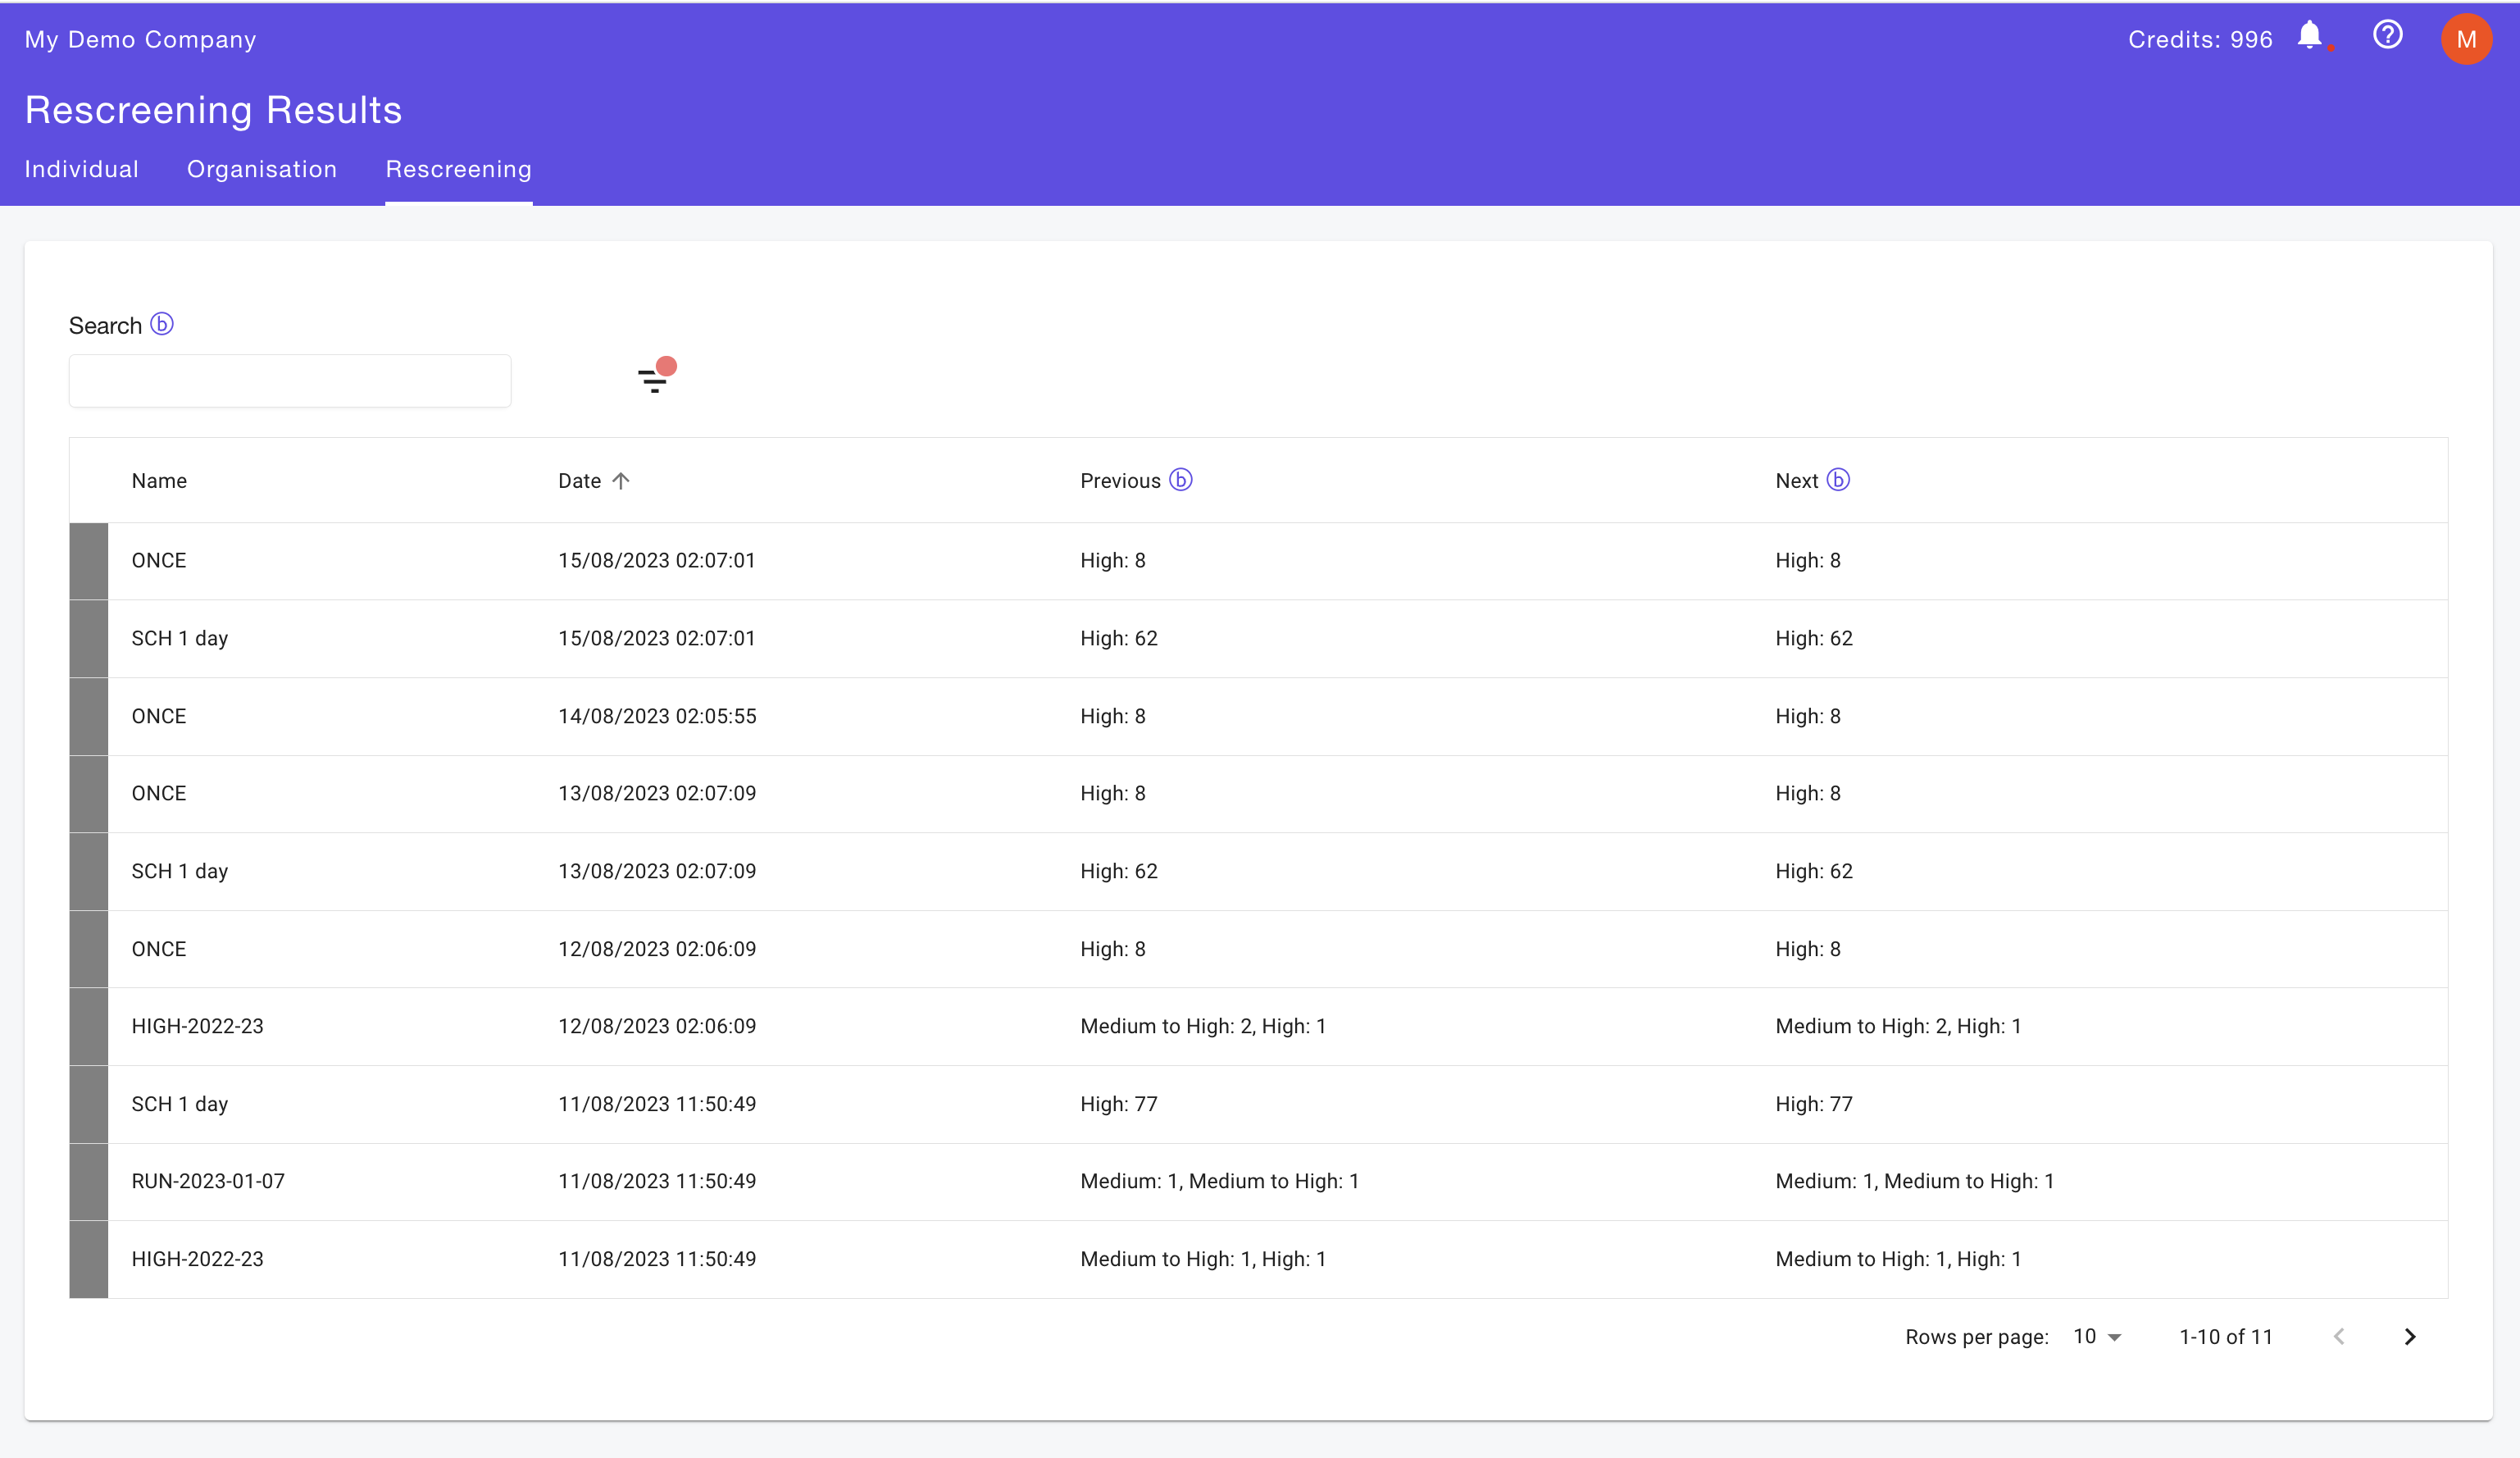The height and width of the screenshot is (1458, 2520).
Task: Click the previous page chevron
Action: (x=2339, y=1336)
